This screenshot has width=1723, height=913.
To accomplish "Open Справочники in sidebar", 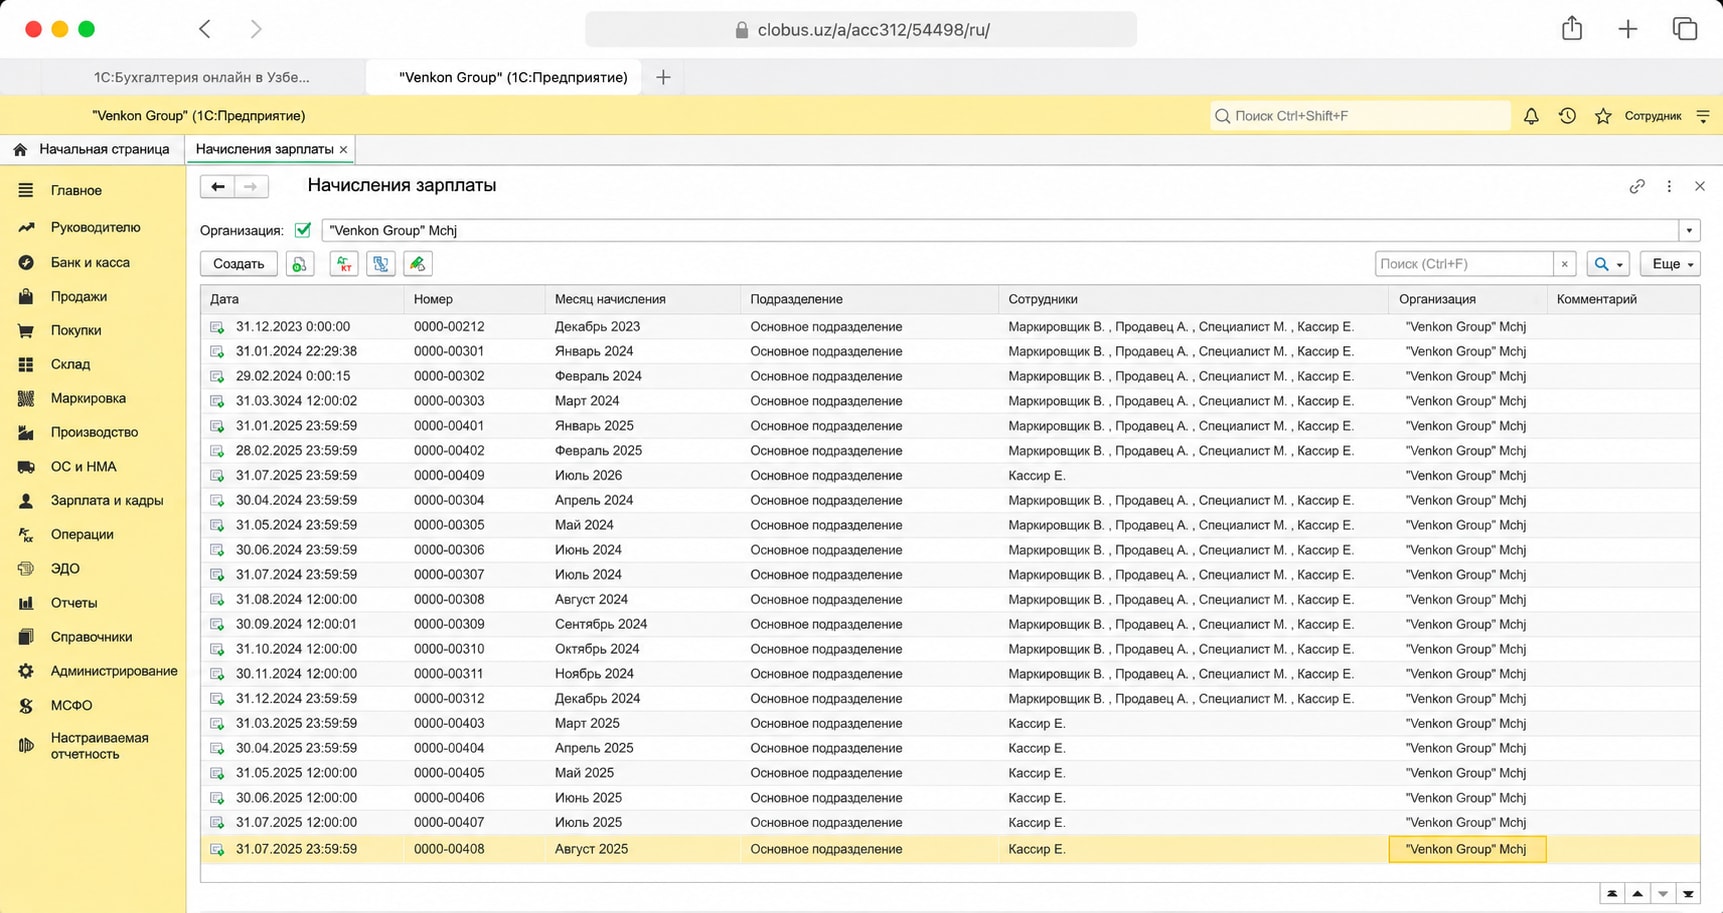I will [91, 637].
